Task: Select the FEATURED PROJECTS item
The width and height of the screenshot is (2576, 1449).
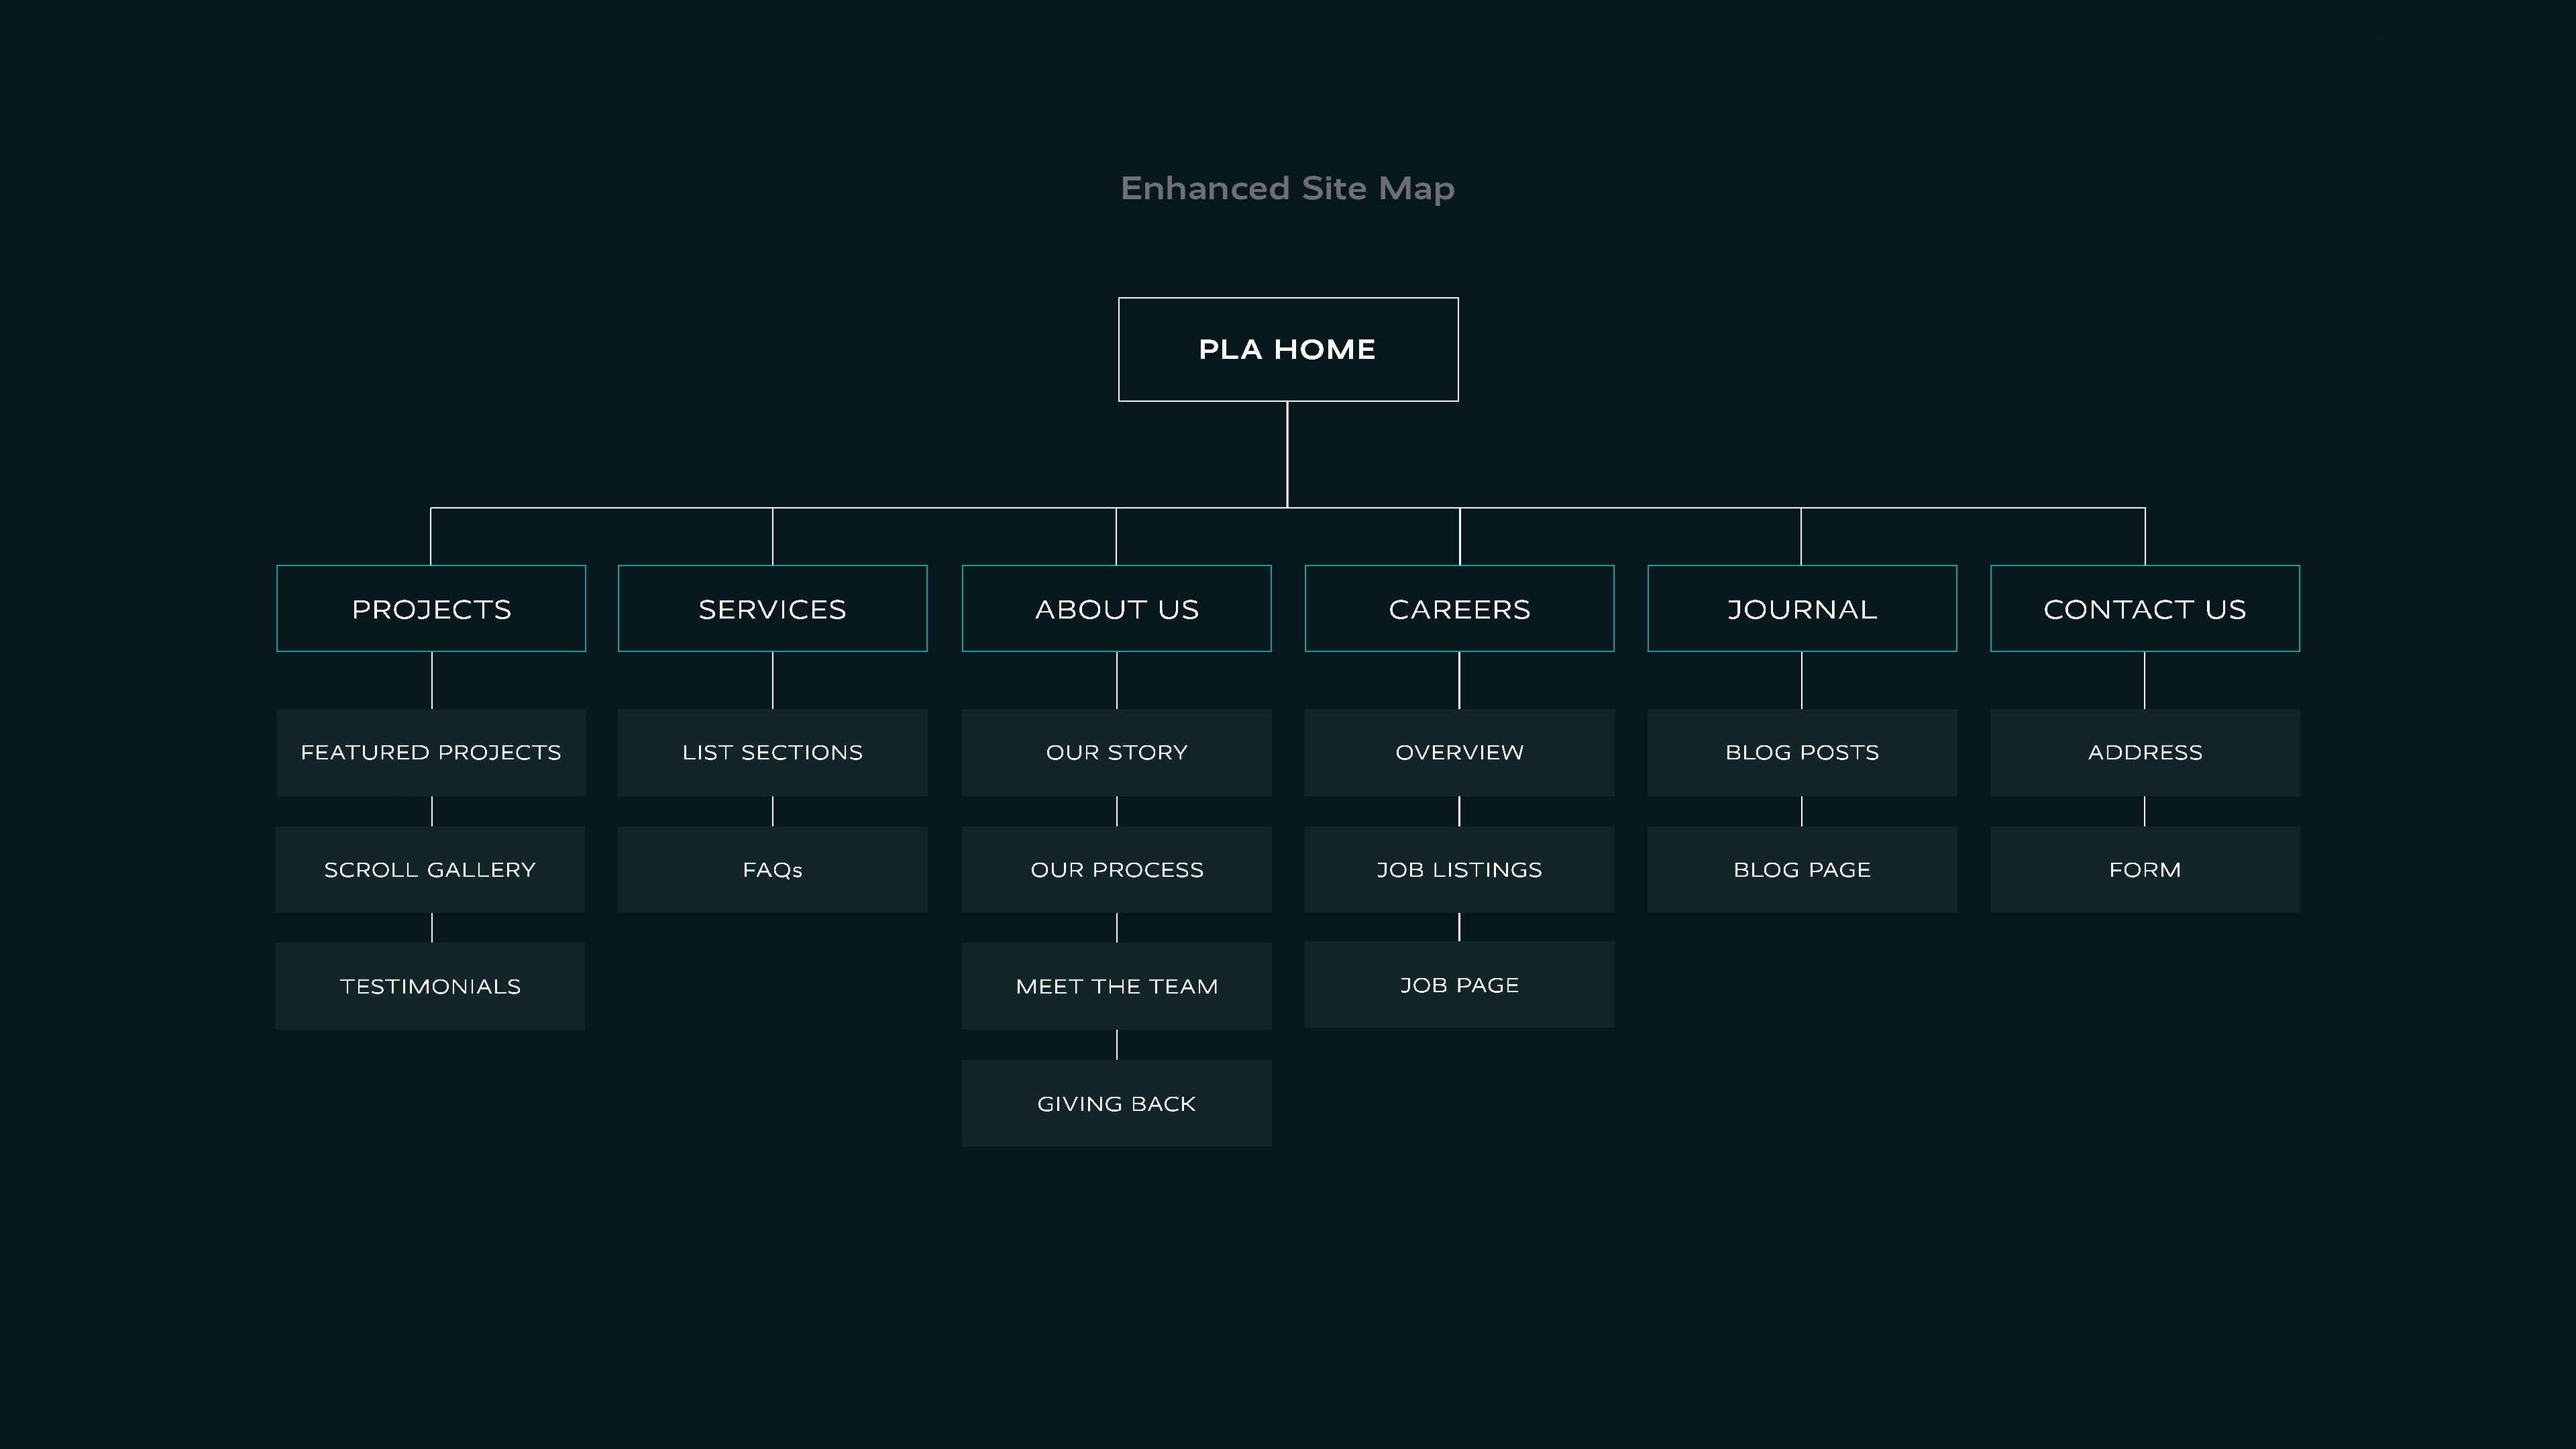Action: click(x=431, y=752)
